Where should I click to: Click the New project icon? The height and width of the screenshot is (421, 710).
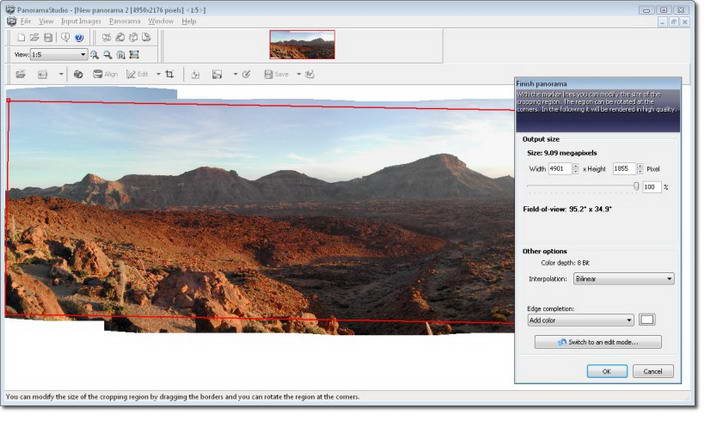(22, 37)
